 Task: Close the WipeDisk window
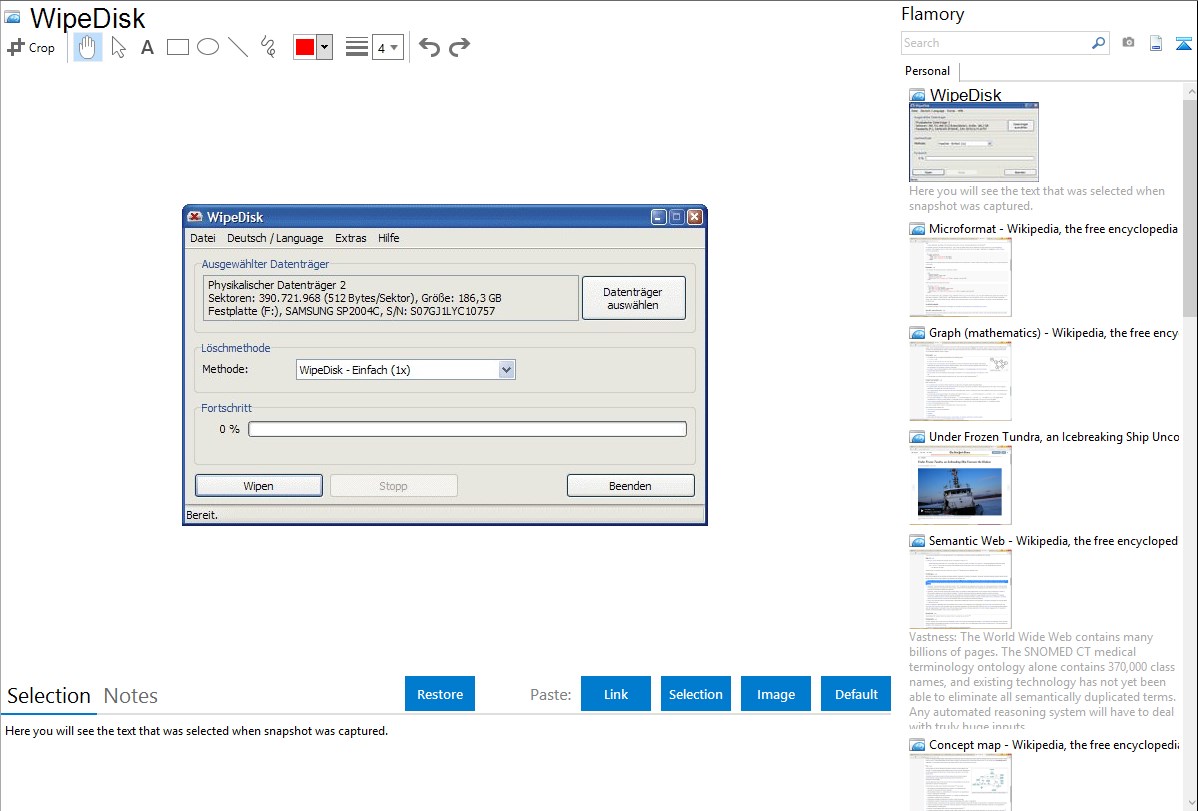695,217
